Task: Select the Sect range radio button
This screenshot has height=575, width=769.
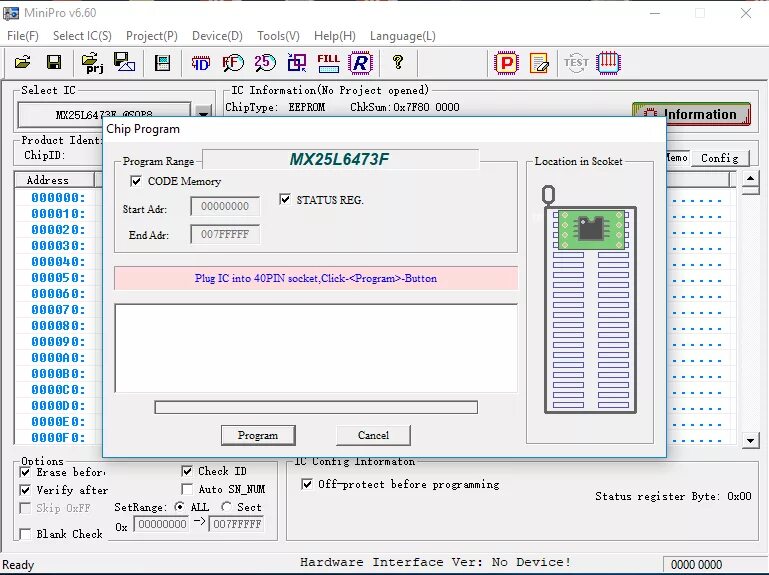Action: [226, 506]
